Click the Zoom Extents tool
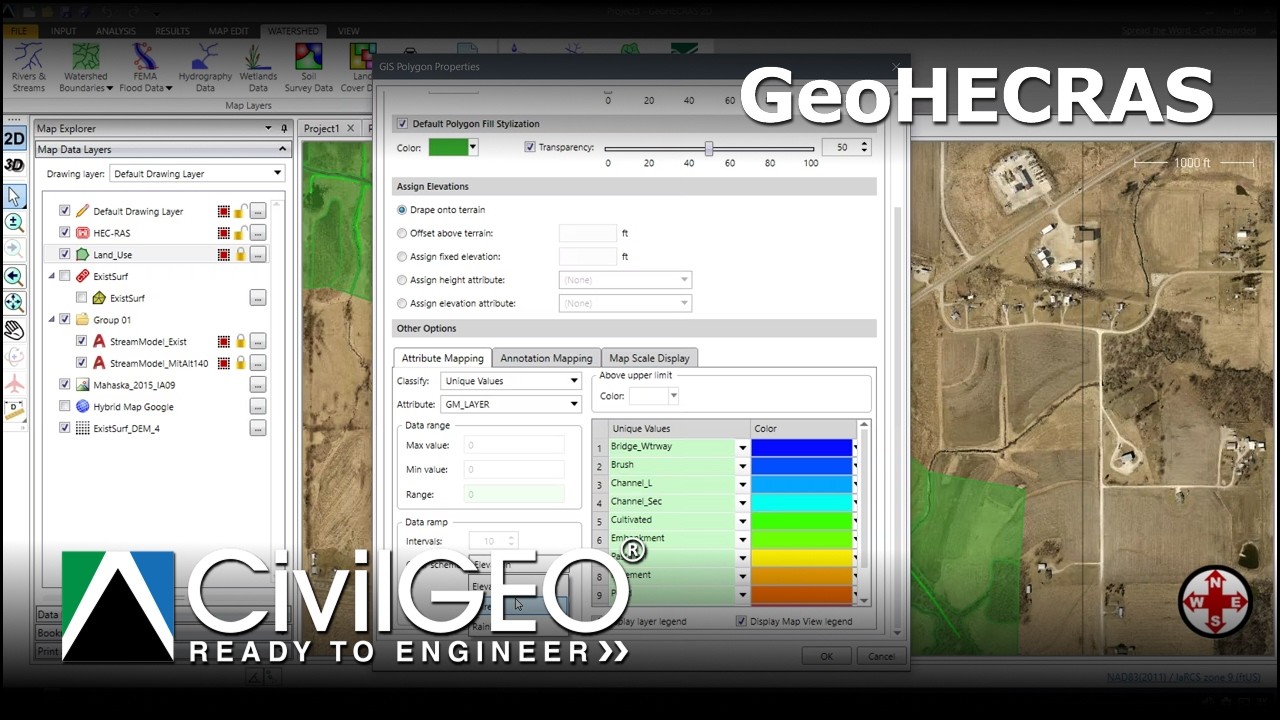The image size is (1280, 720). [x=14, y=302]
